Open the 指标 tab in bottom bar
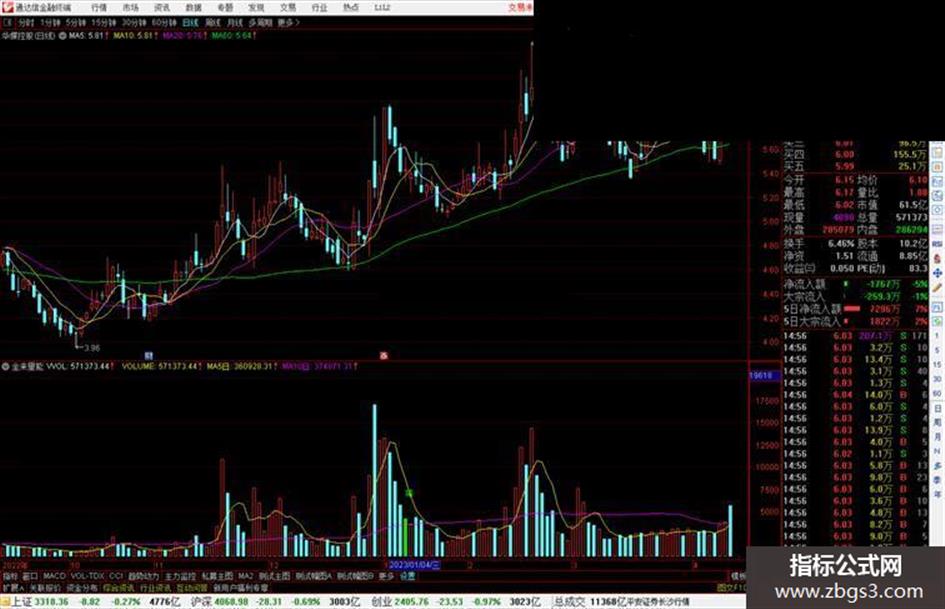Screen dimensions: 945x609 10,576
